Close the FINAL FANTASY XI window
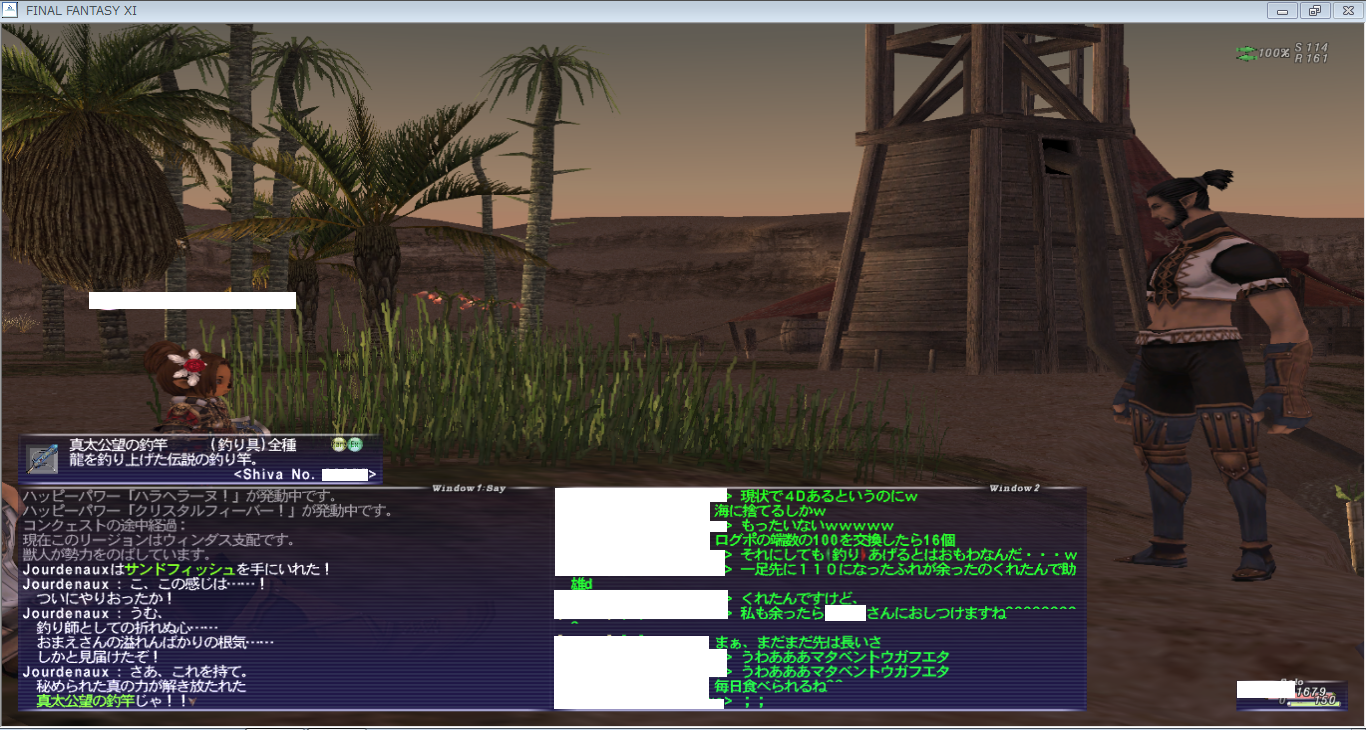The width and height of the screenshot is (1366, 730). [x=1346, y=11]
